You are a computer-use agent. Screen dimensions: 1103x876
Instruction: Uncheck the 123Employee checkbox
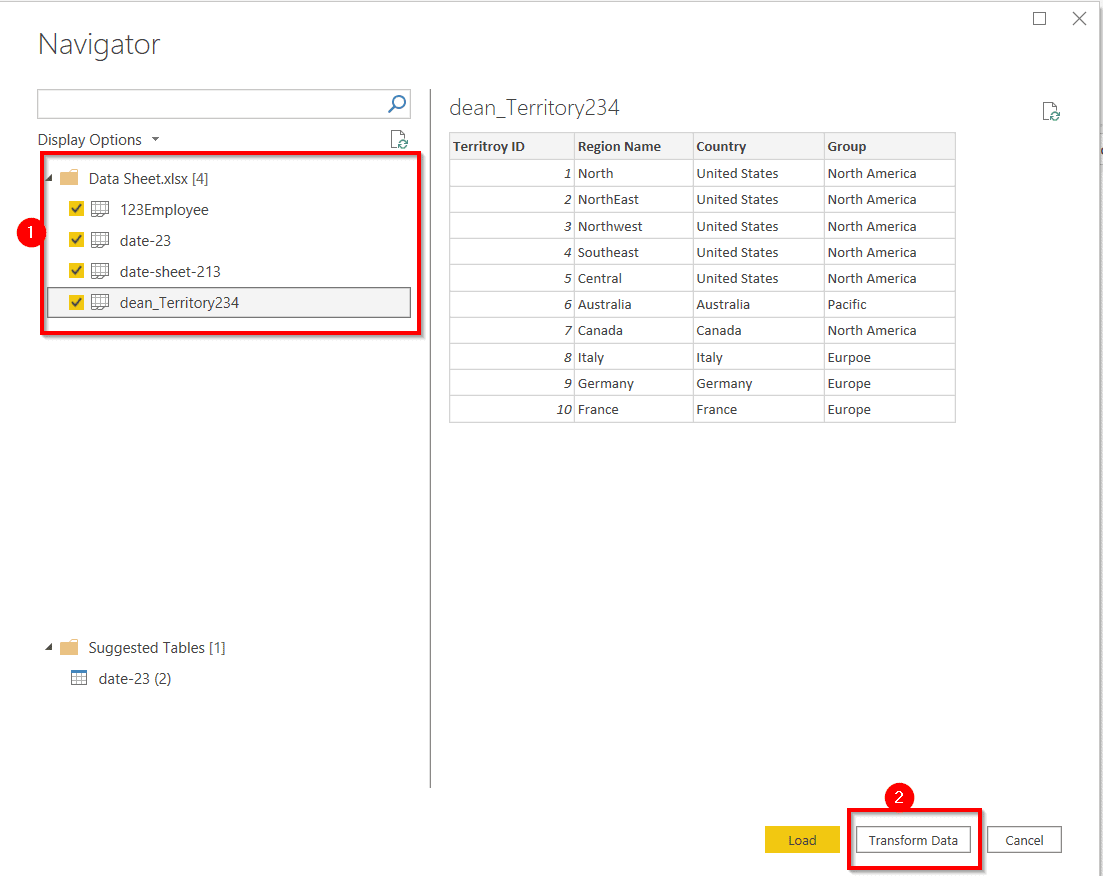click(77, 210)
